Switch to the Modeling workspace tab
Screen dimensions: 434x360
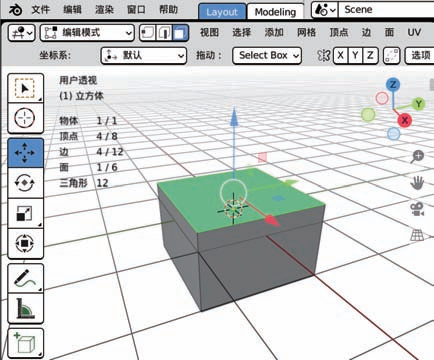click(x=275, y=12)
